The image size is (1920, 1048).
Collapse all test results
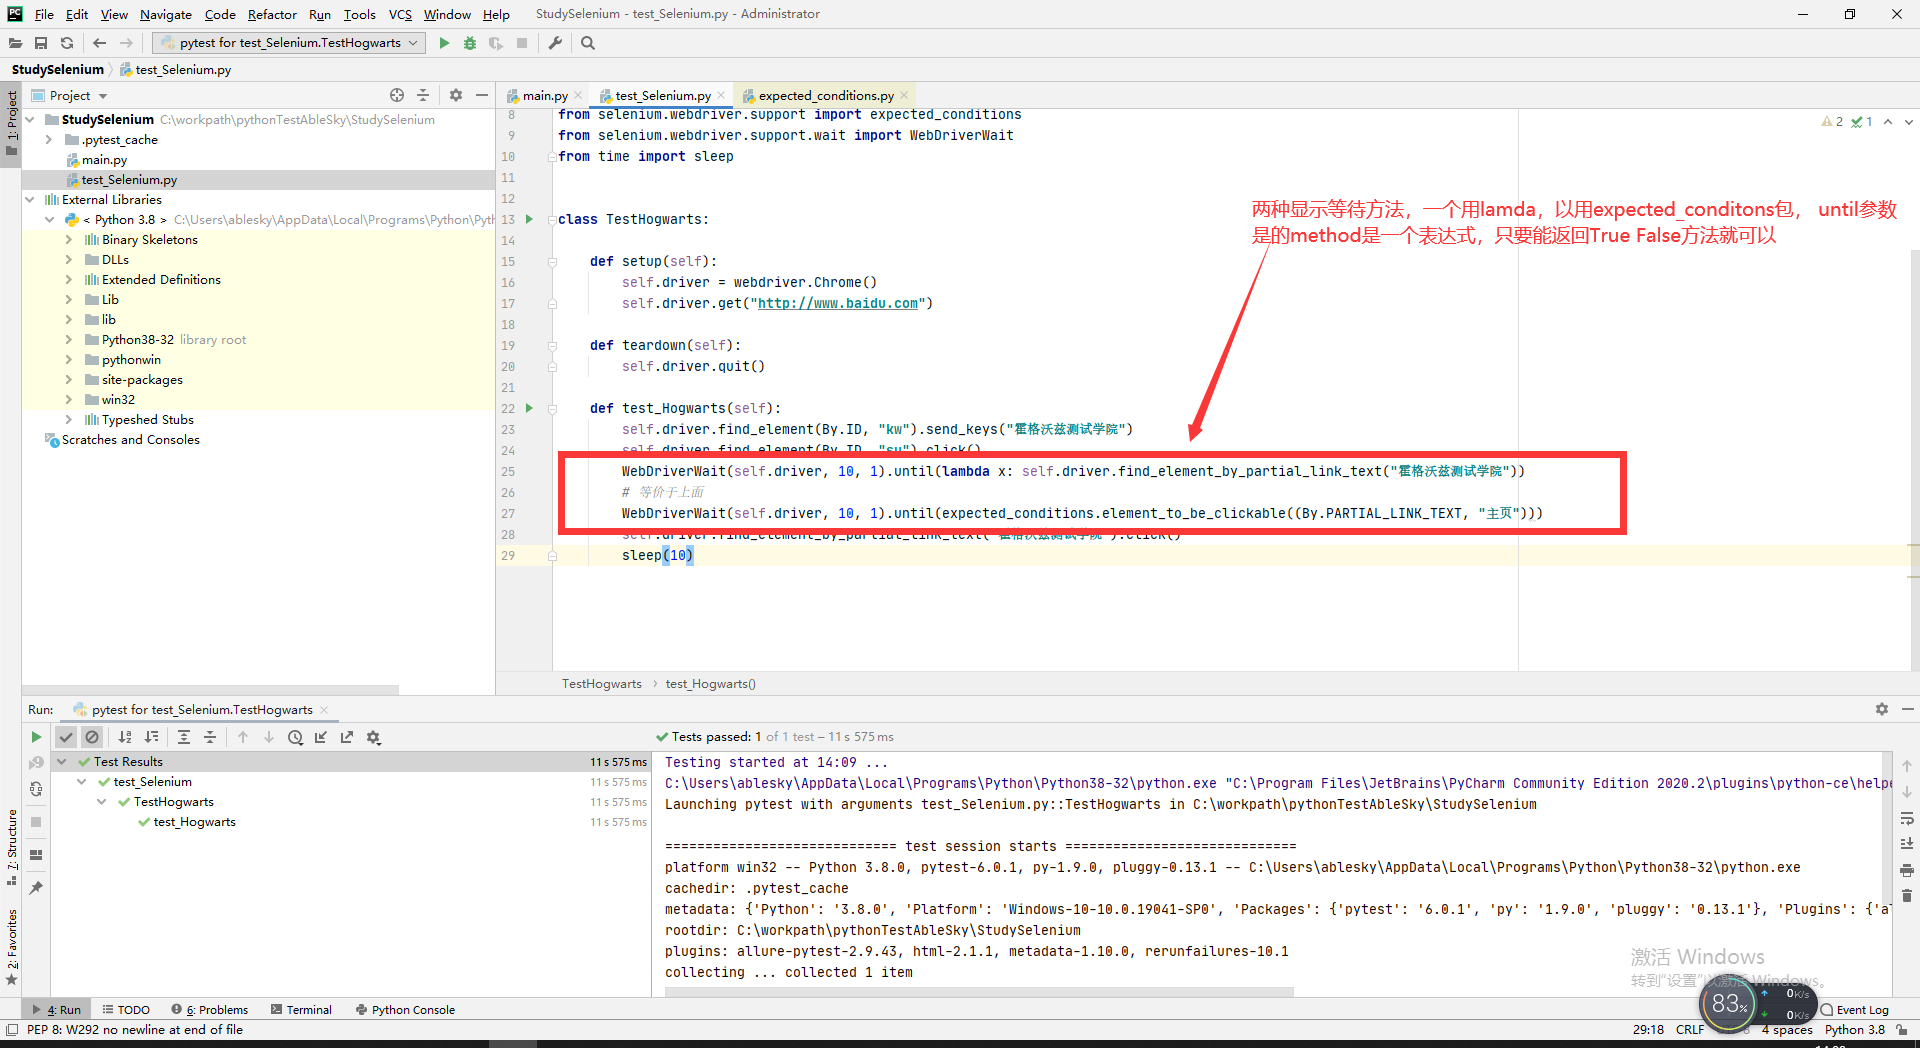(210, 737)
